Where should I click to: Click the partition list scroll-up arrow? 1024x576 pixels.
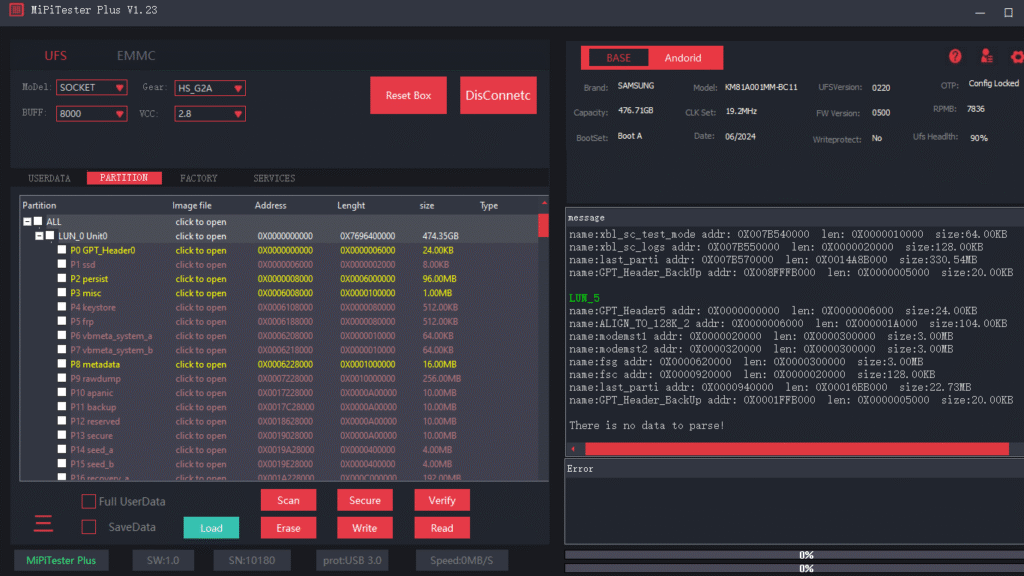pos(543,204)
